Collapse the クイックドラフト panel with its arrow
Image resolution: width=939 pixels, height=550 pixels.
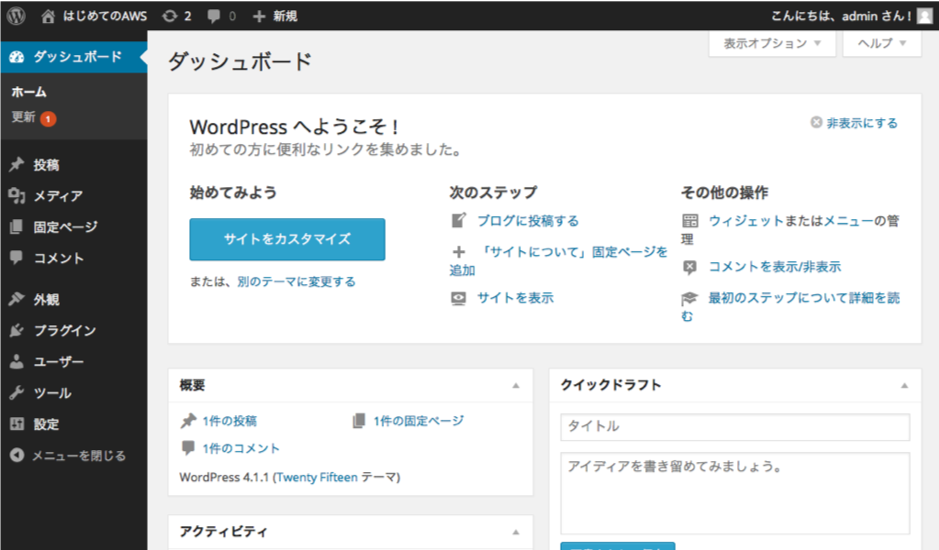tap(904, 385)
